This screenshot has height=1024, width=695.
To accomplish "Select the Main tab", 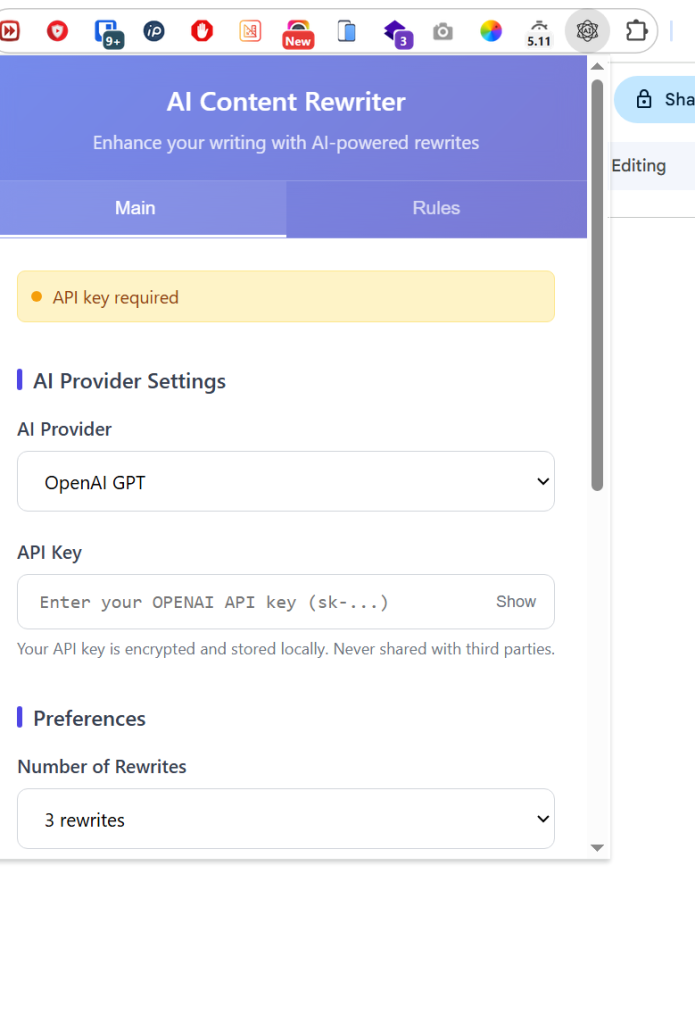I will point(135,208).
